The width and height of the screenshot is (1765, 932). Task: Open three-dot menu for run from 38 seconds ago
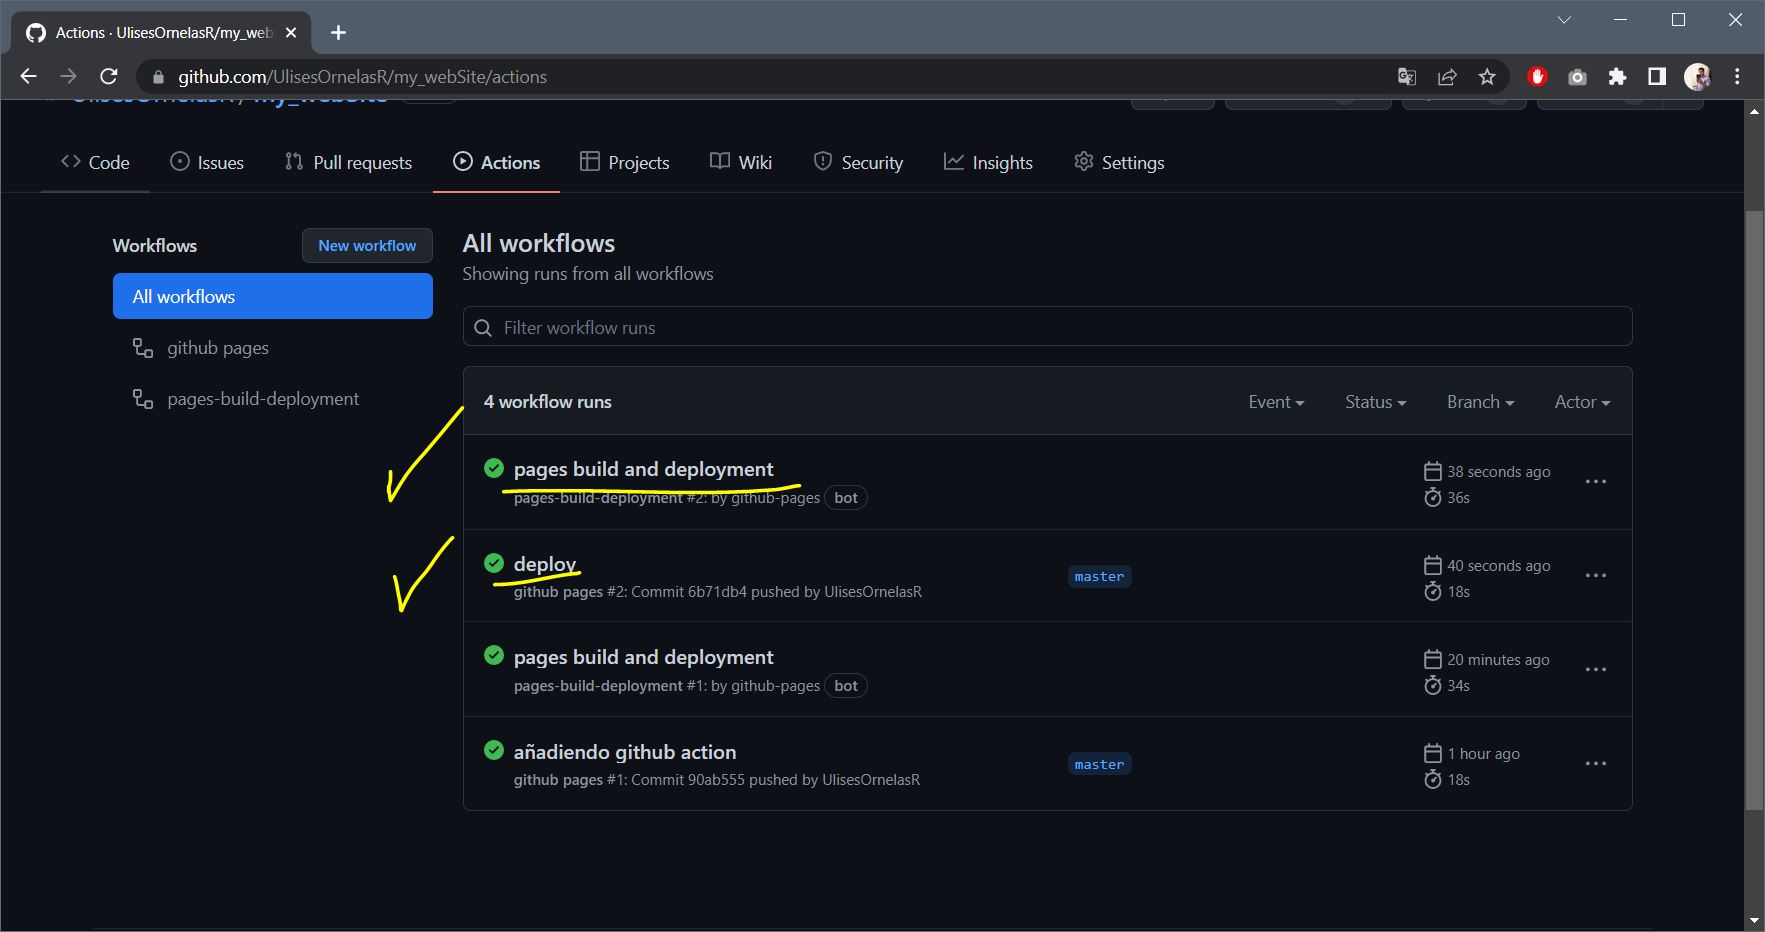(x=1596, y=482)
